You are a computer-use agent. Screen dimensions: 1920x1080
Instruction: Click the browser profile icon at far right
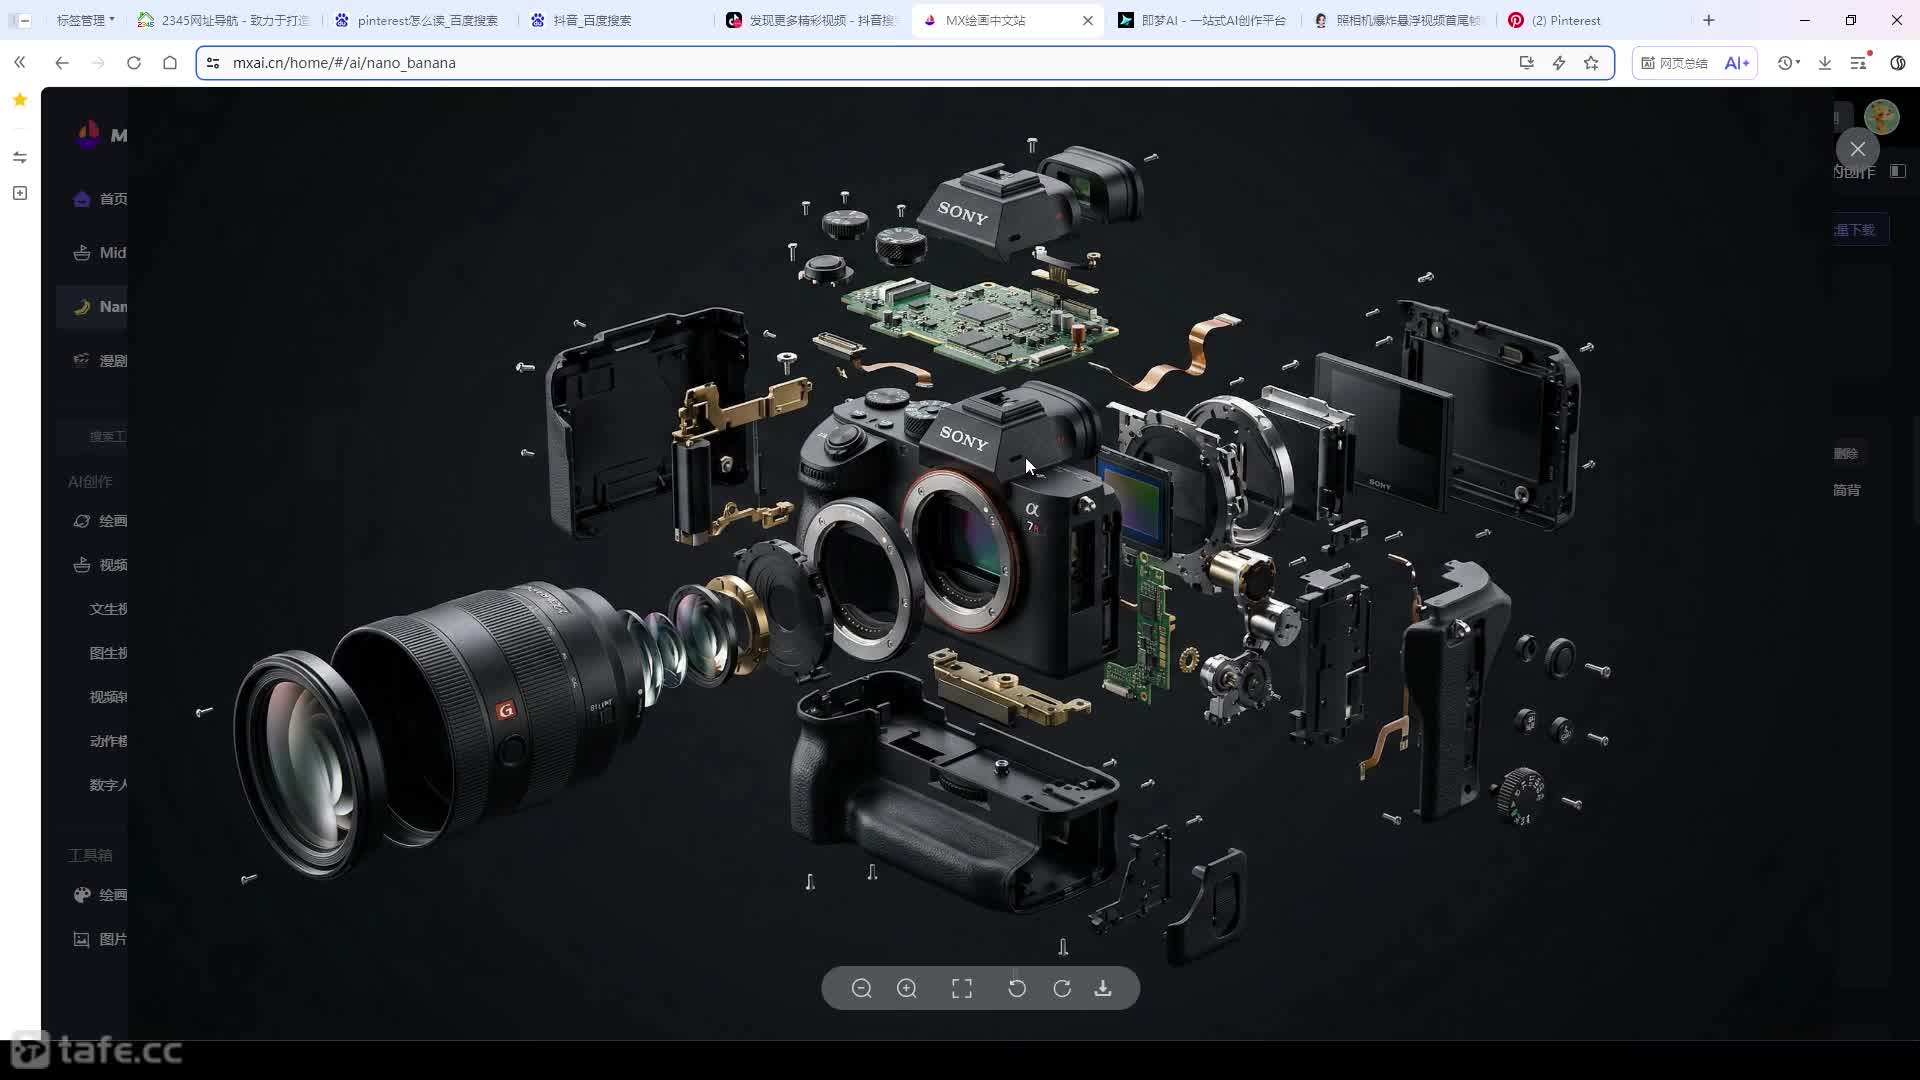[1898, 63]
